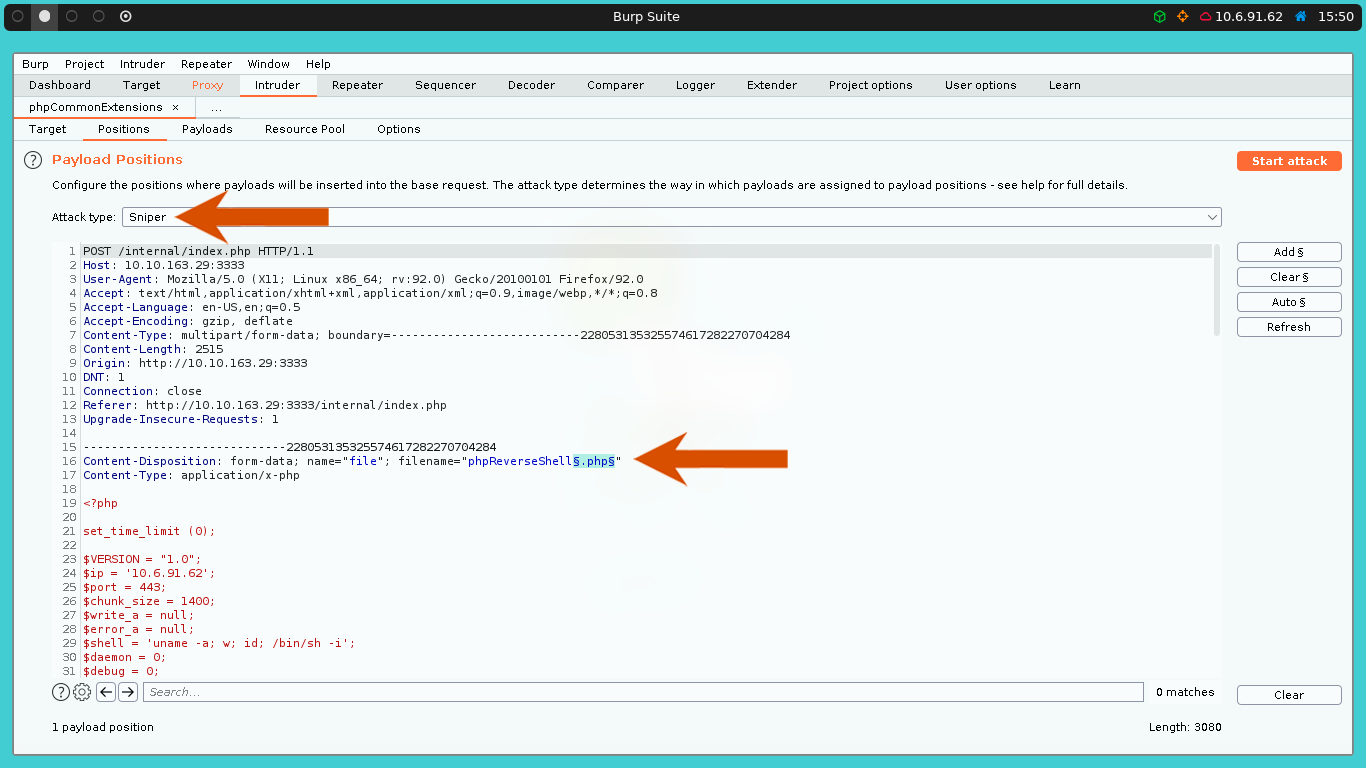Viewport: 1366px width, 768px height.
Task: Click the Start attack button
Action: coord(1289,161)
